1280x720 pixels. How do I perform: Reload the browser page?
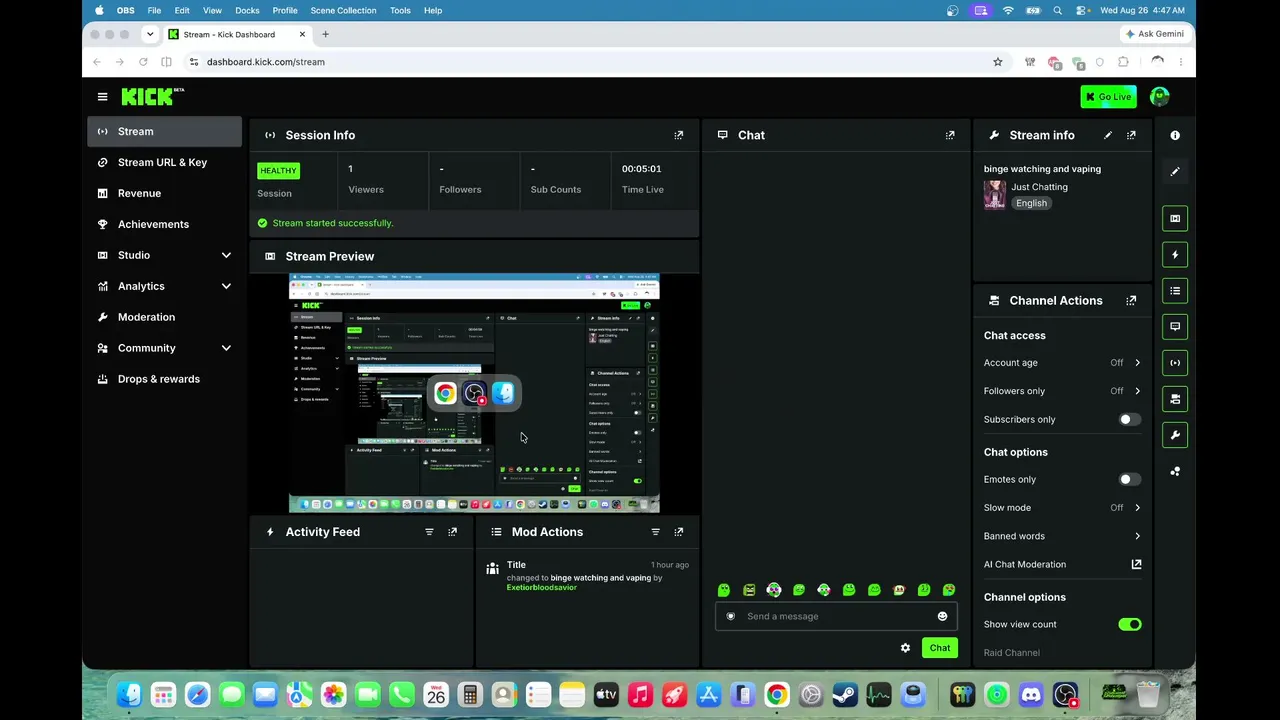143,62
